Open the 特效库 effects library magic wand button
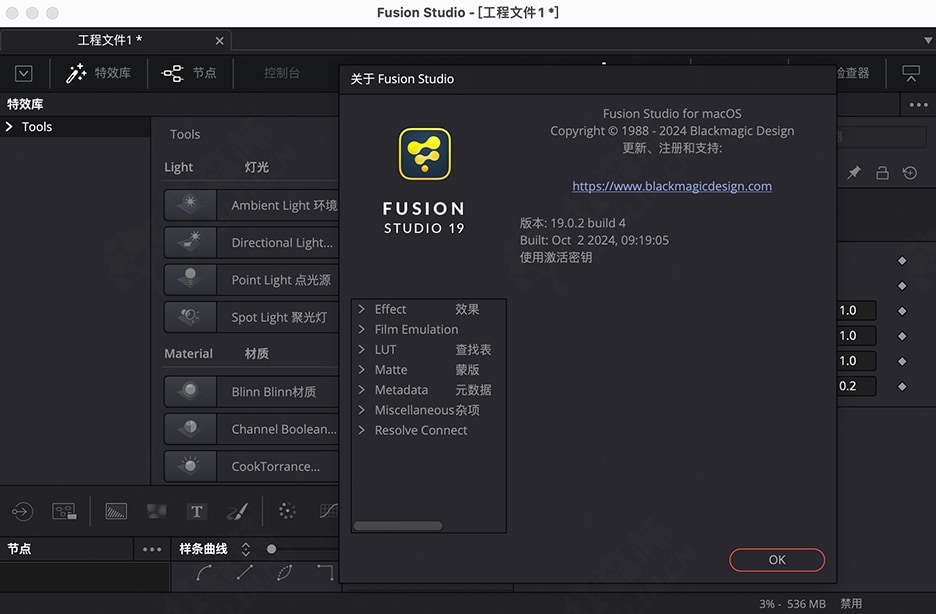This screenshot has height=614, width=936. tap(98, 73)
